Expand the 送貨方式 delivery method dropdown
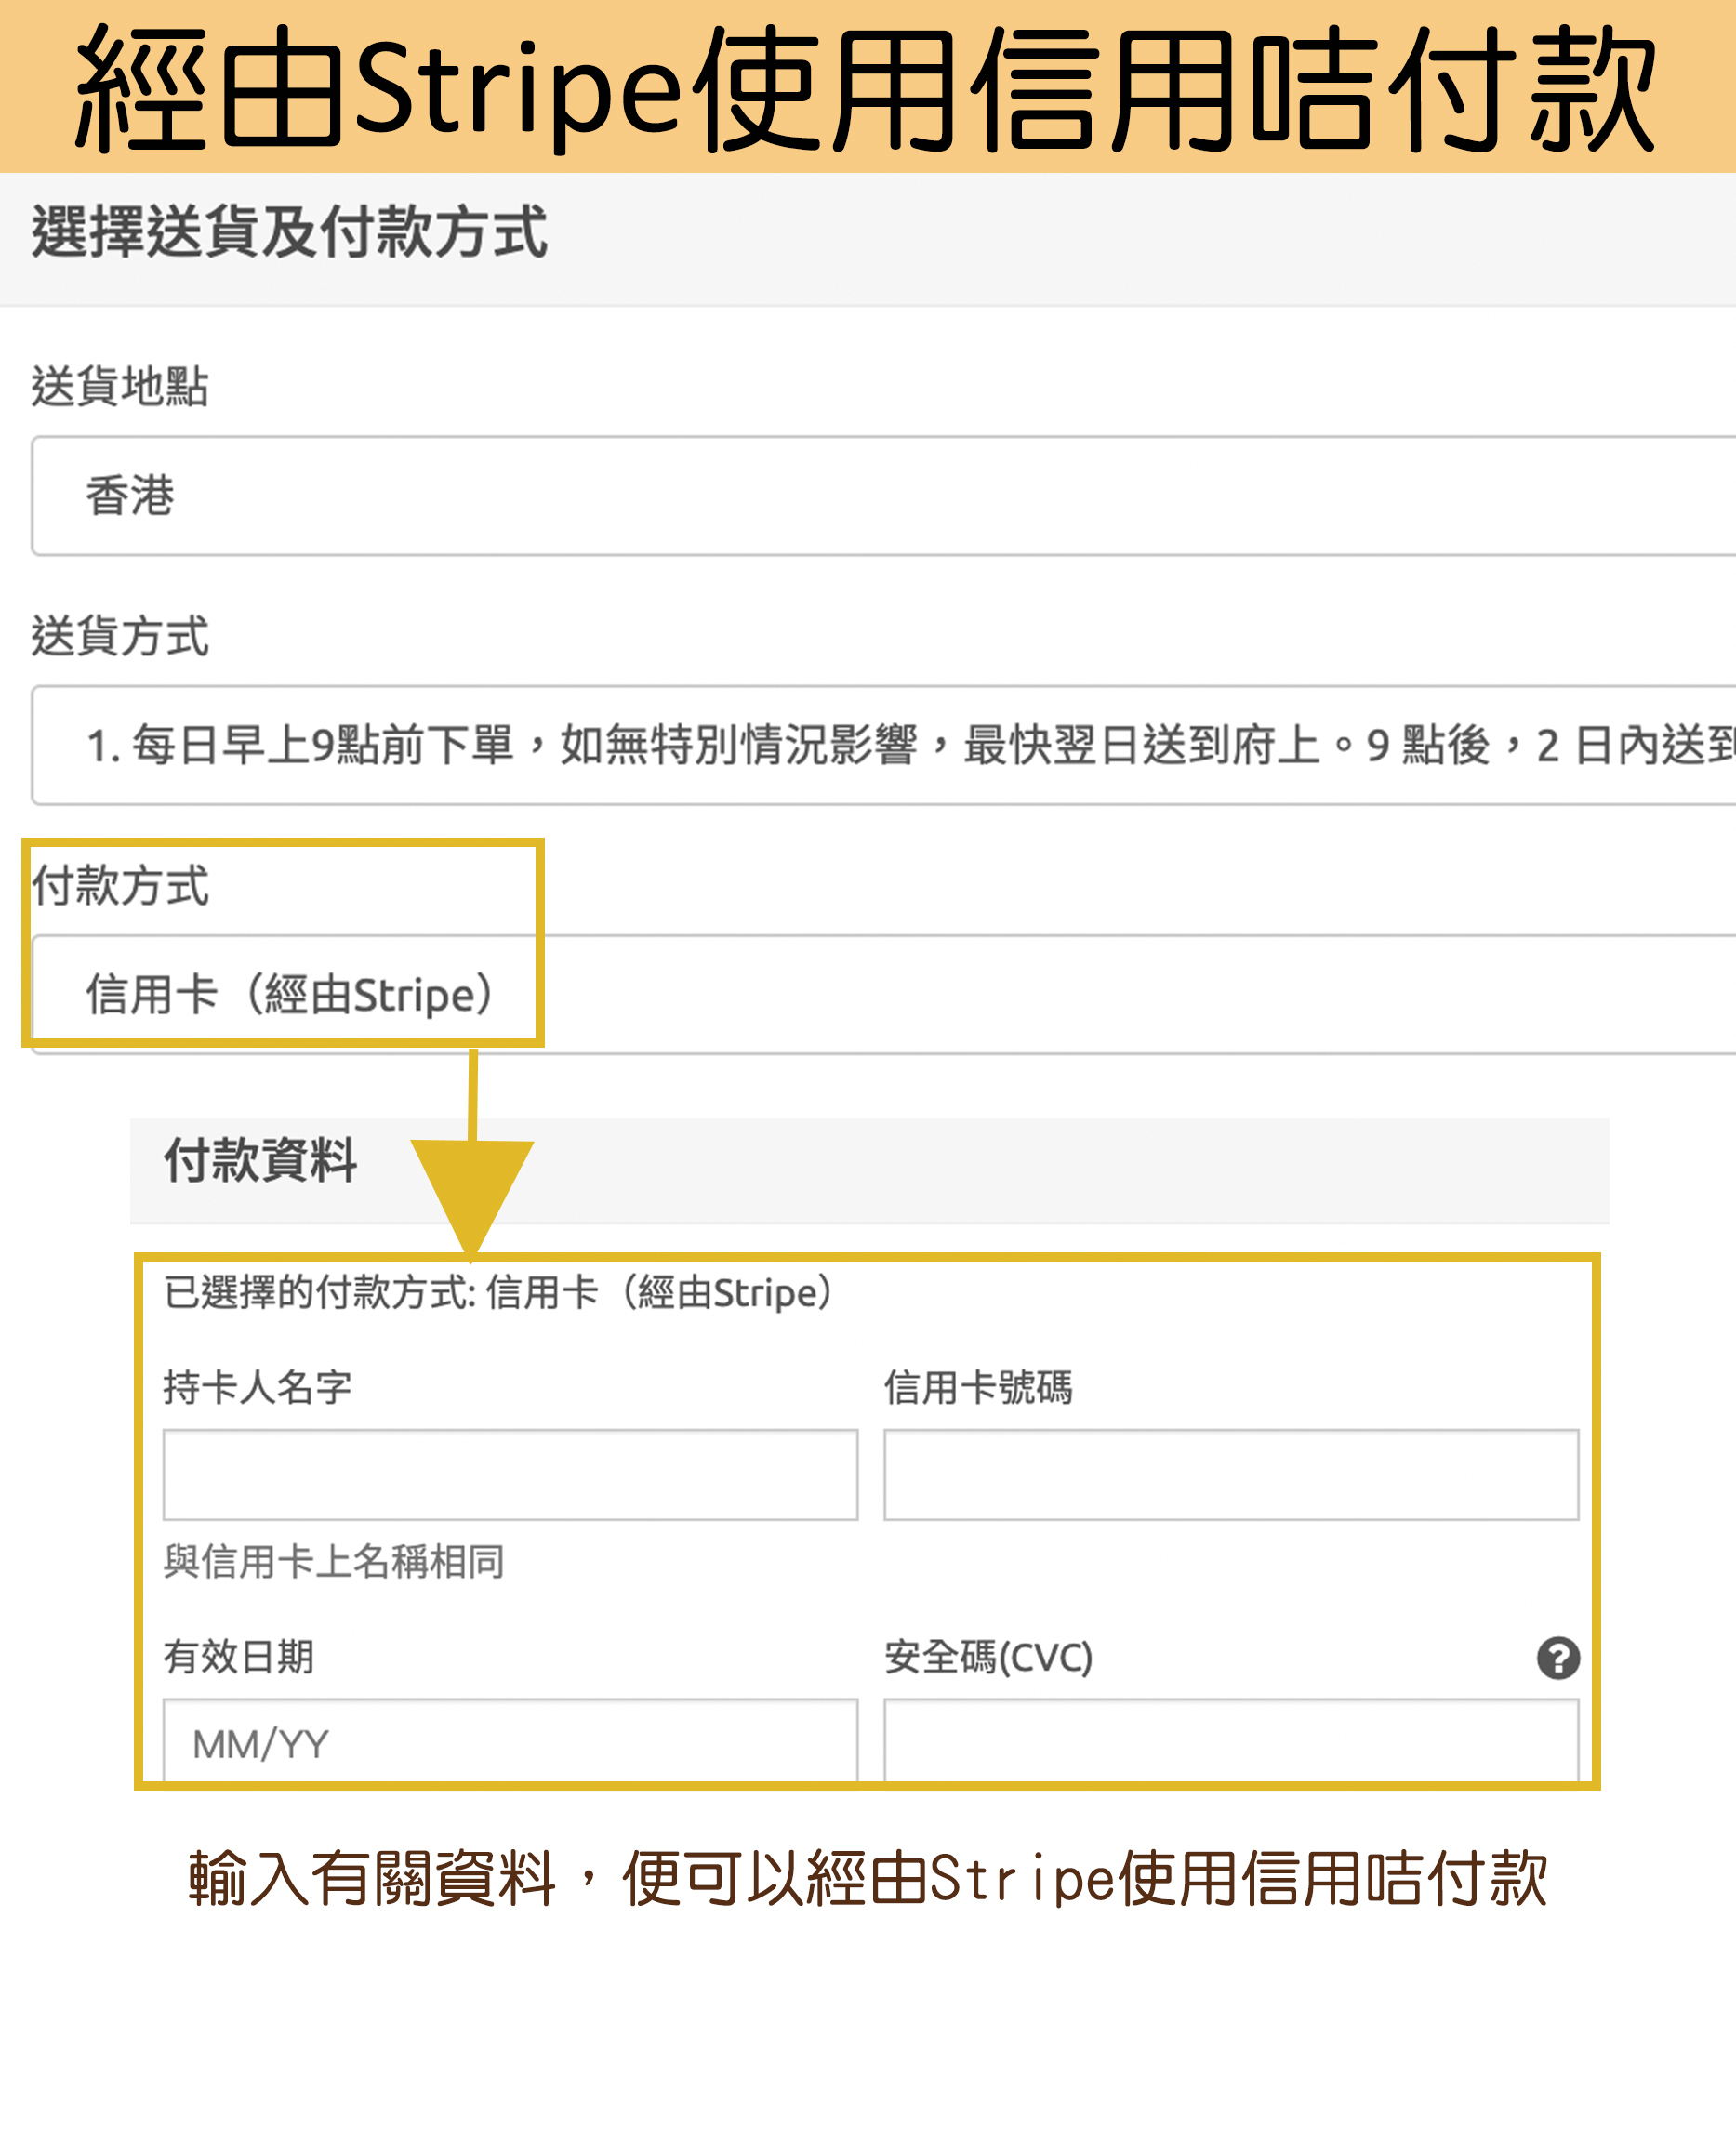Image resolution: width=1736 pixels, height=2142 pixels. [880, 745]
